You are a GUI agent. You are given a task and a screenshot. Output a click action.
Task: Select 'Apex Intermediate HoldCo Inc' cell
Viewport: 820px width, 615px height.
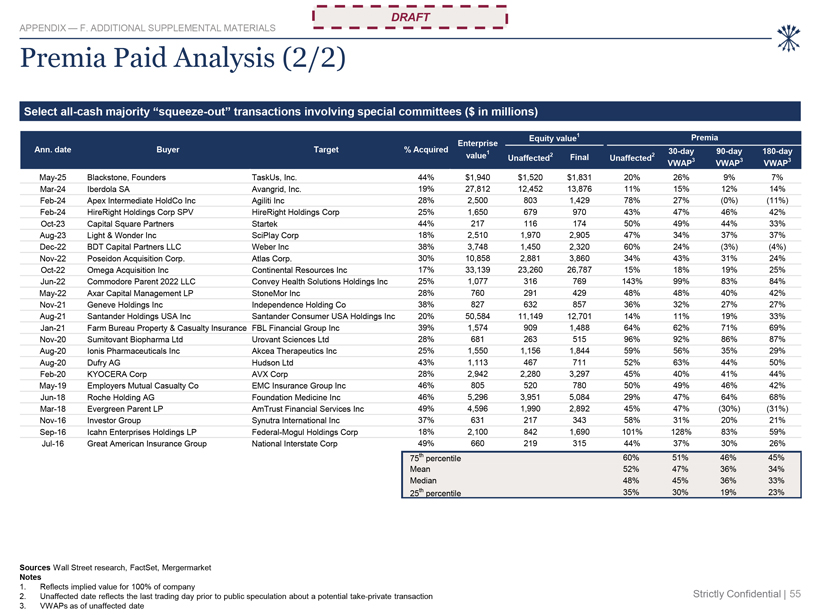coord(141,200)
